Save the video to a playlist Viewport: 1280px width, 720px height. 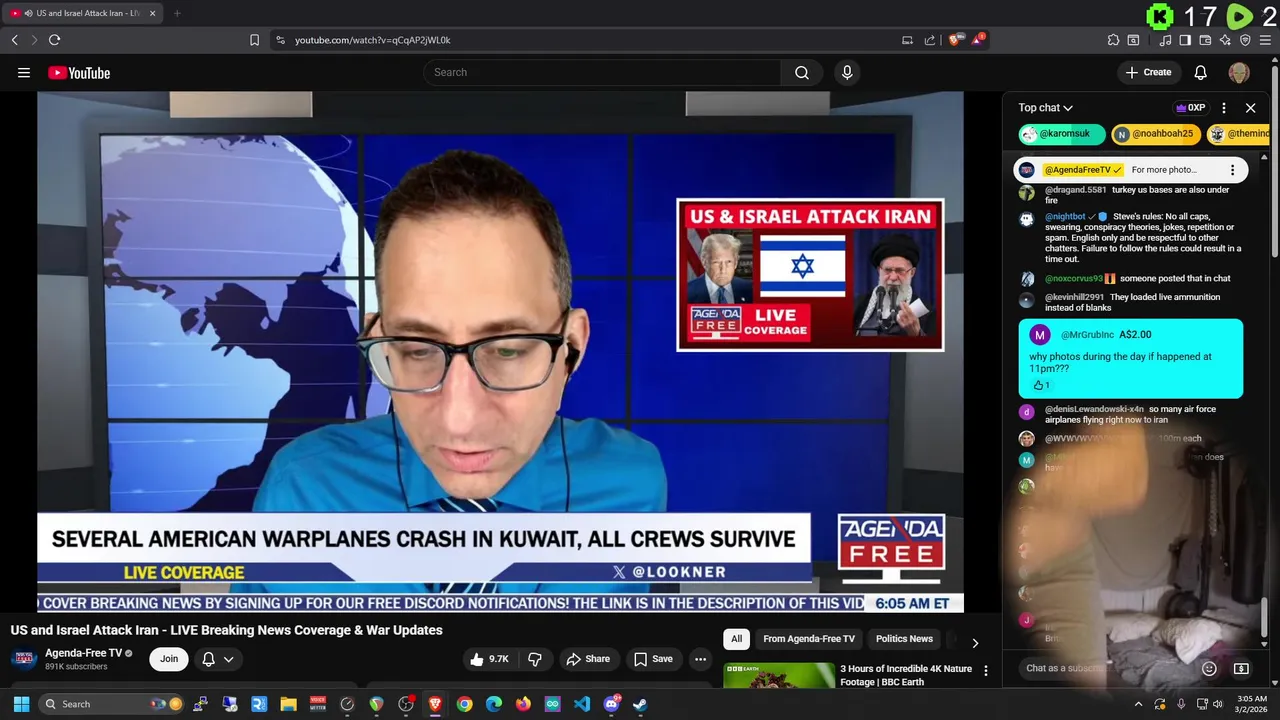(653, 659)
